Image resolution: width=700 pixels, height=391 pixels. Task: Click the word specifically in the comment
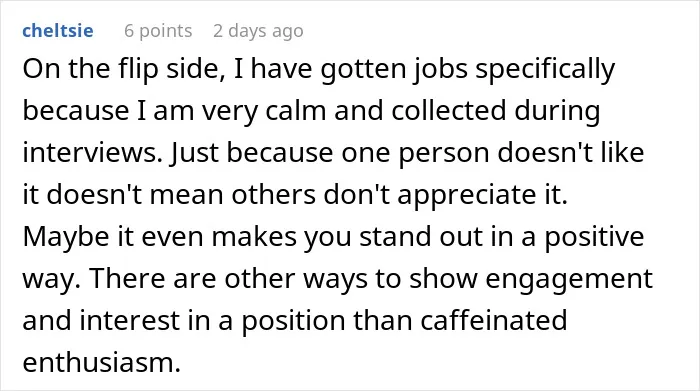tap(545, 69)
